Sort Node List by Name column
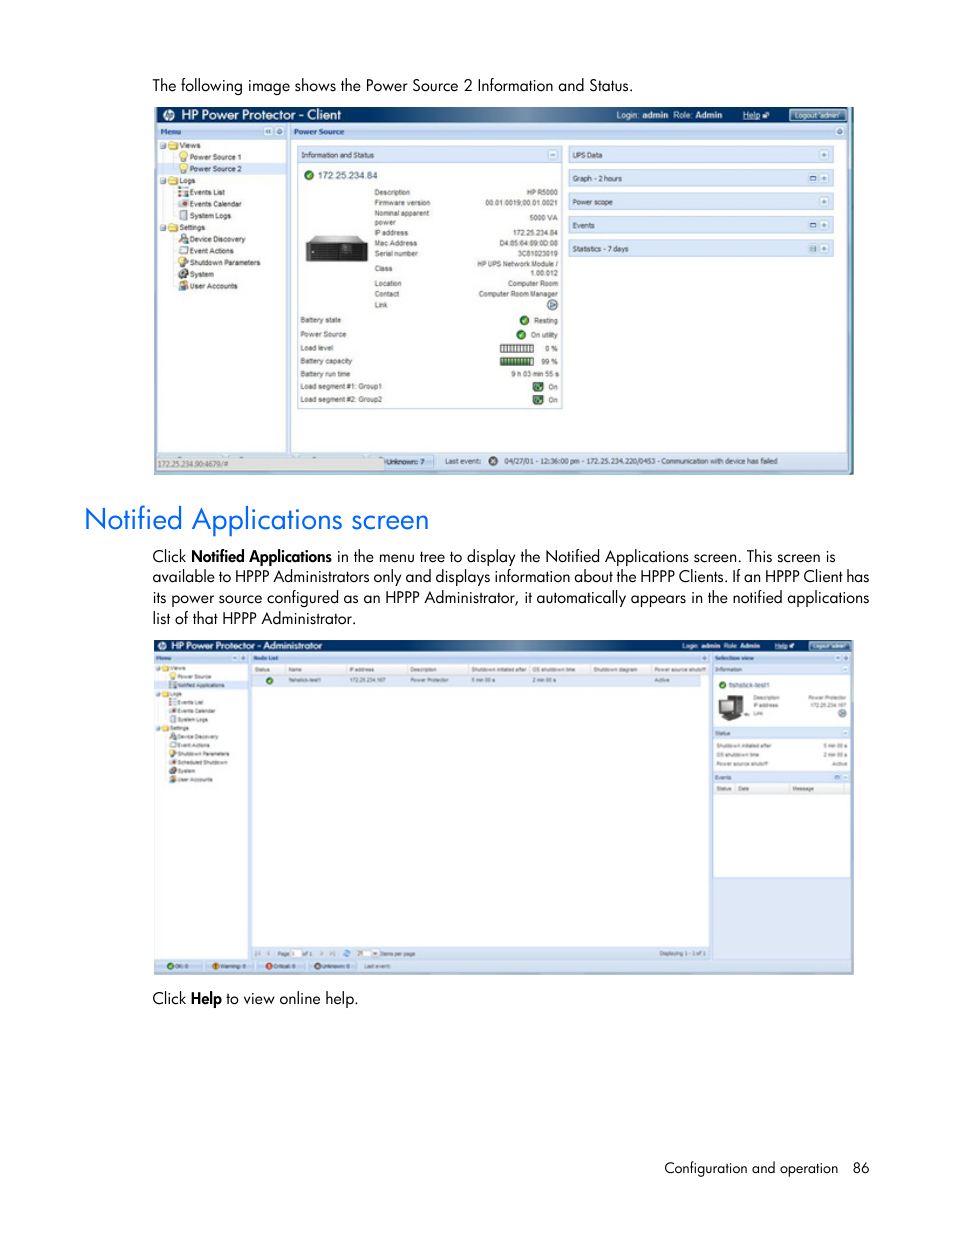The height and width of the screenshot is (1235, 954). [316, 669]
